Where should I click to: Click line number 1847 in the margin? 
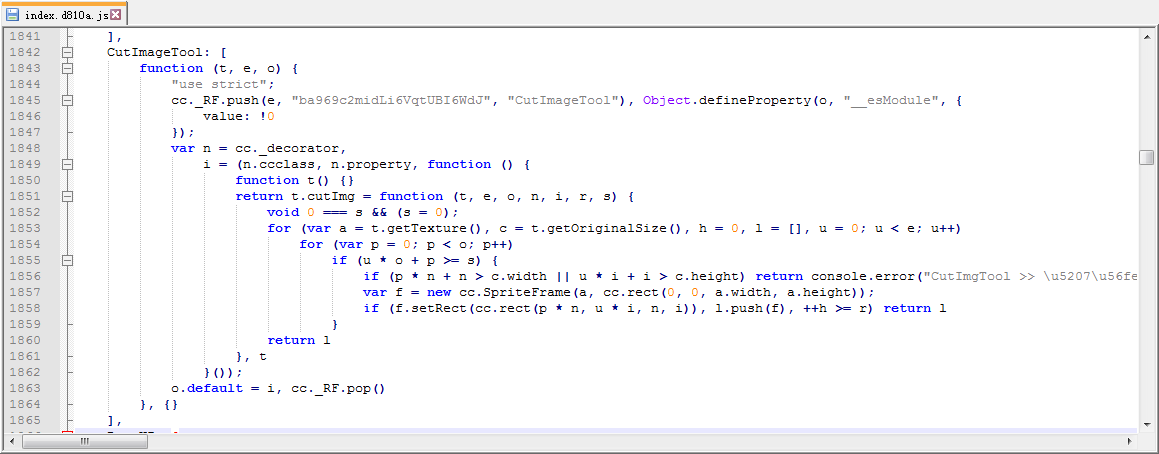pos(25,132)
